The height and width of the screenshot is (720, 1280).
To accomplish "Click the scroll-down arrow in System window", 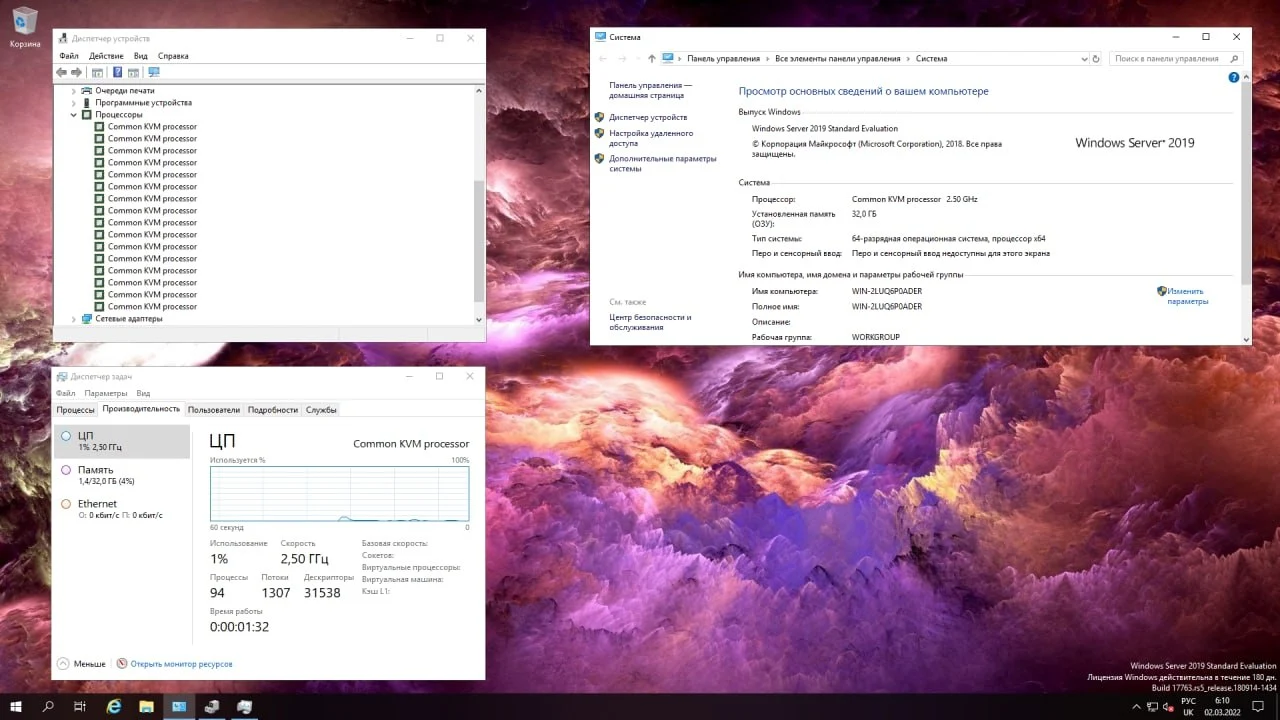I will [1245, 340].
